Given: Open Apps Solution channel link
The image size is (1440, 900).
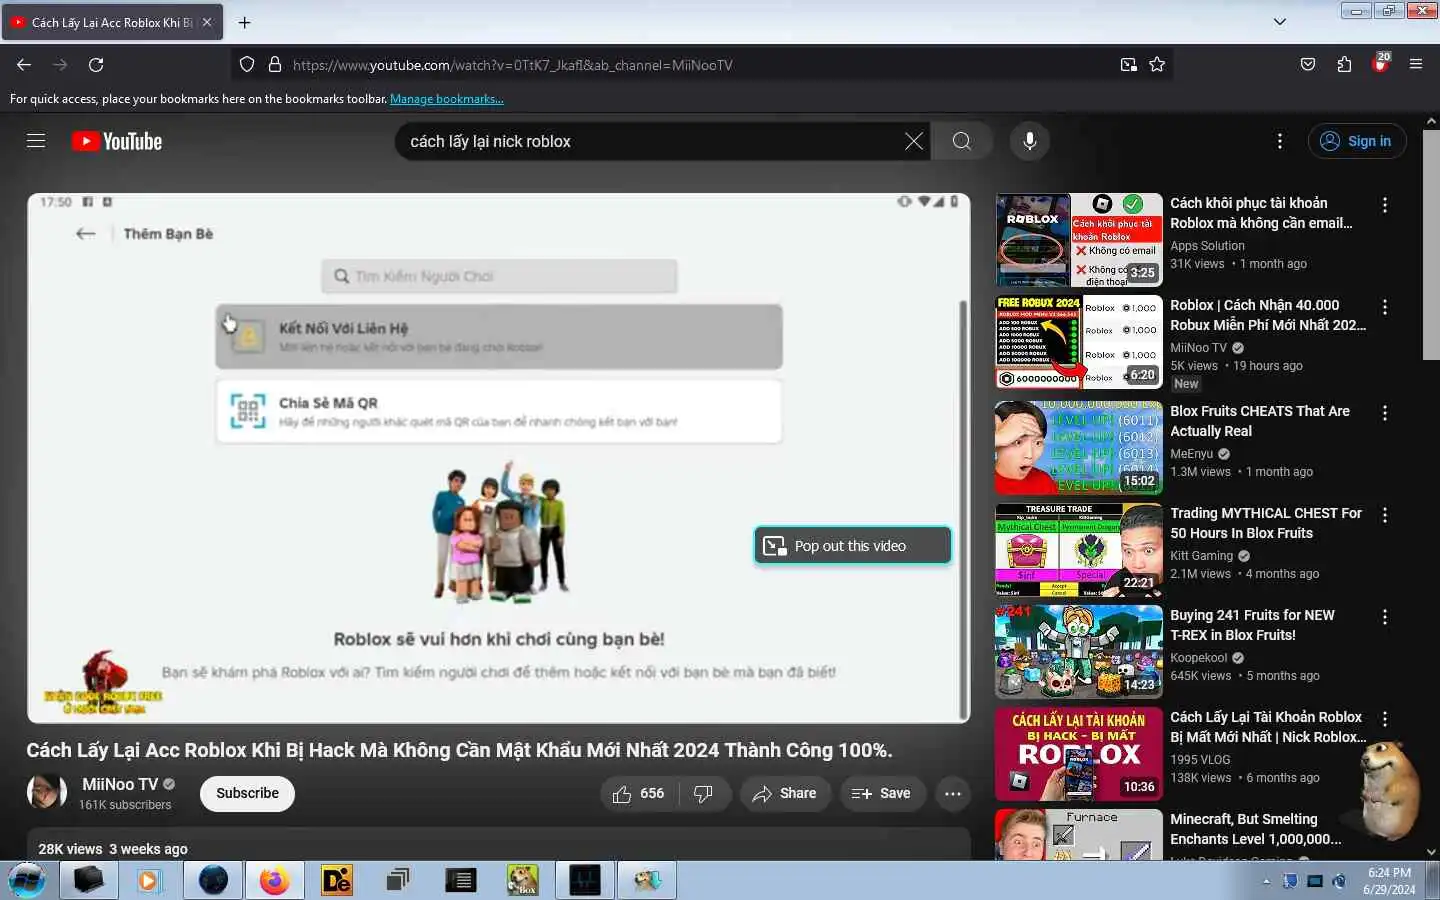Looking at the screenshot, I should pos(1207,246).
